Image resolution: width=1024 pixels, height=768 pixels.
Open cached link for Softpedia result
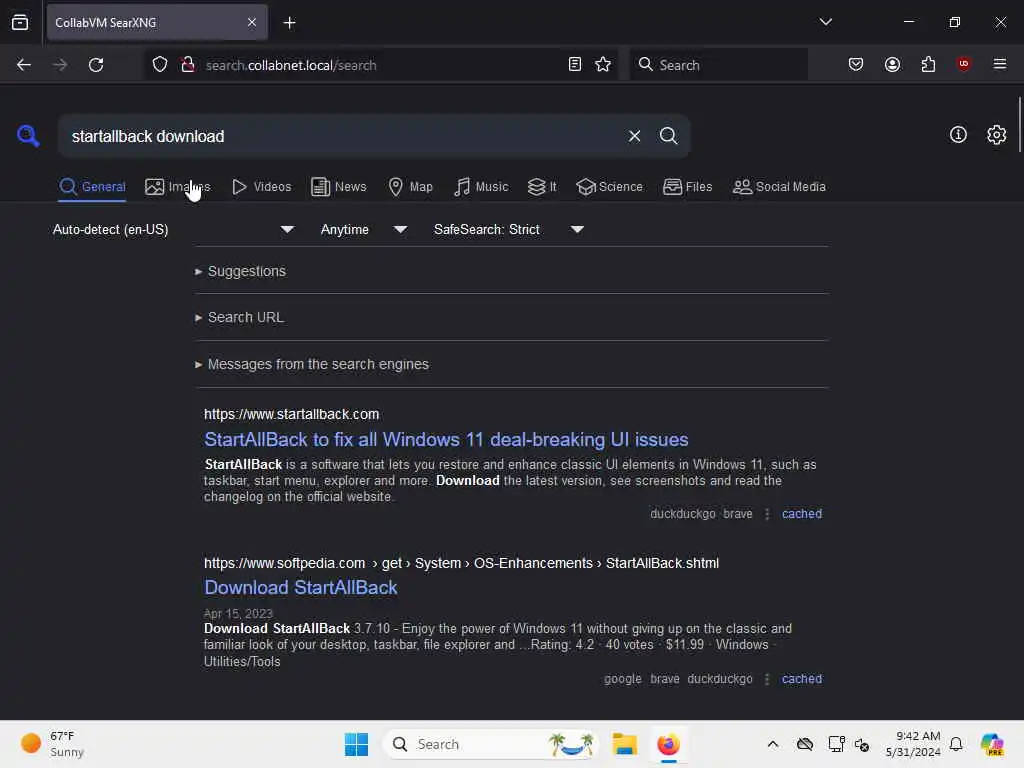point(801,679)
